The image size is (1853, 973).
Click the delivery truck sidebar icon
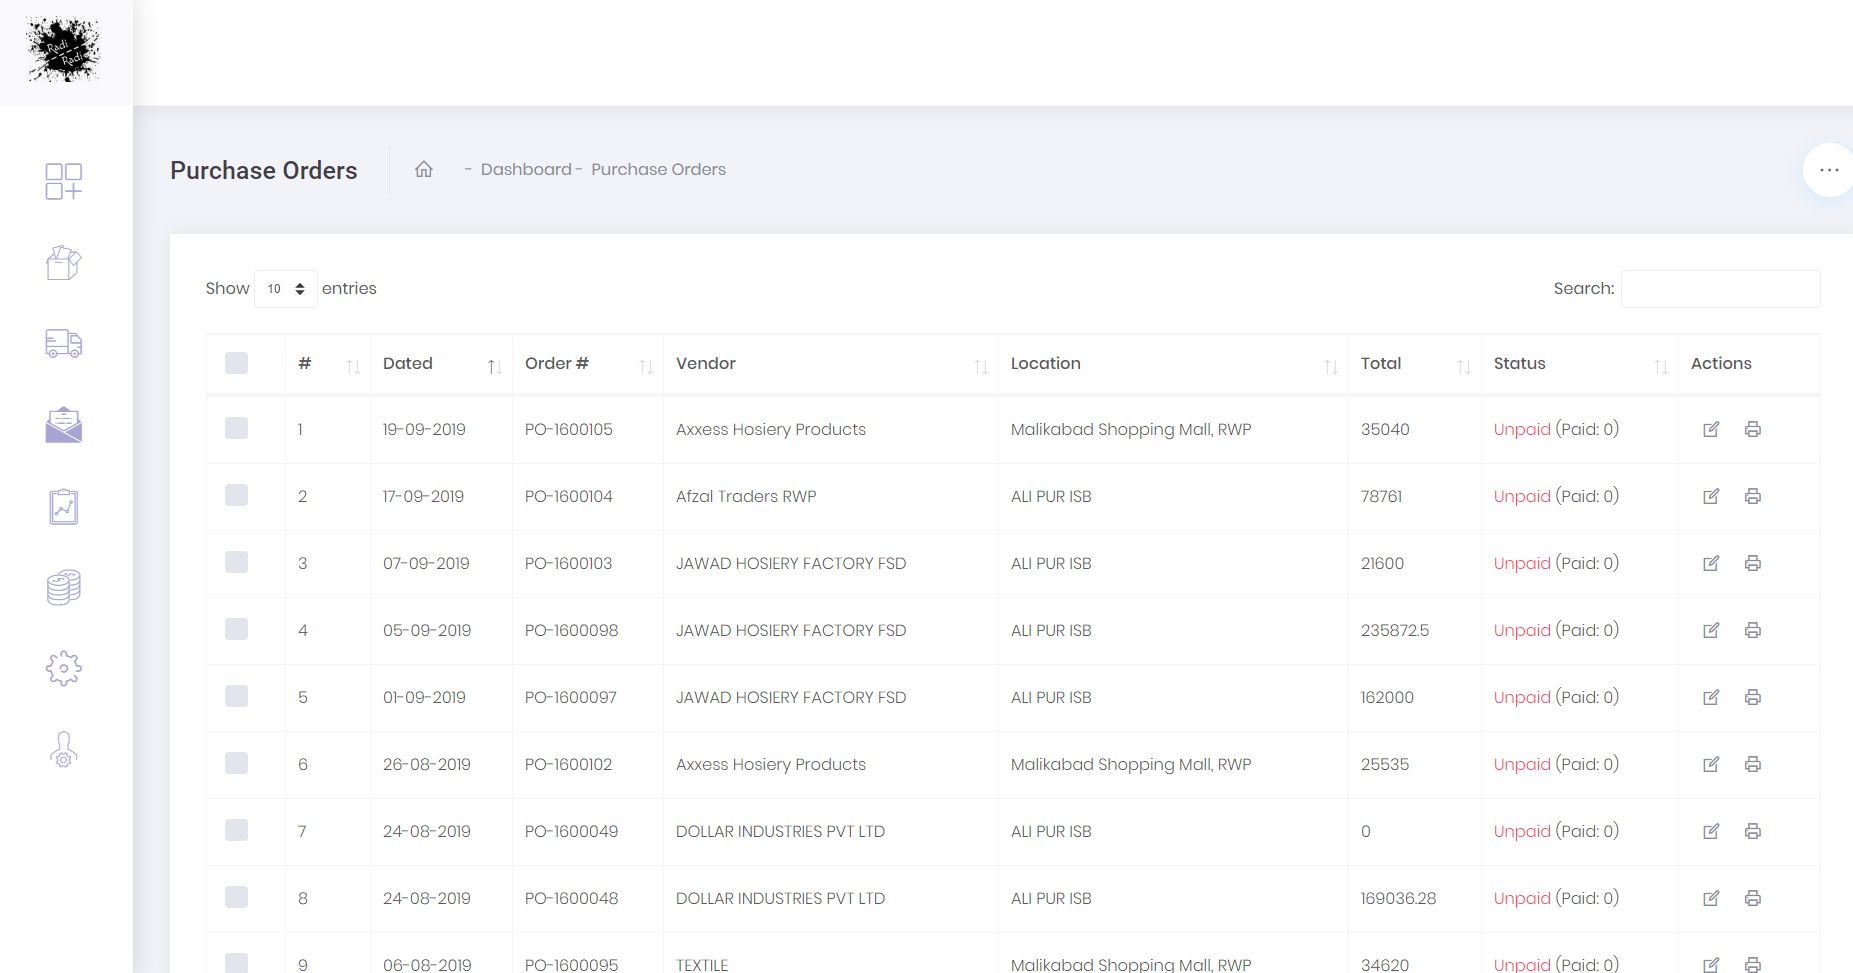pos(64,344)
